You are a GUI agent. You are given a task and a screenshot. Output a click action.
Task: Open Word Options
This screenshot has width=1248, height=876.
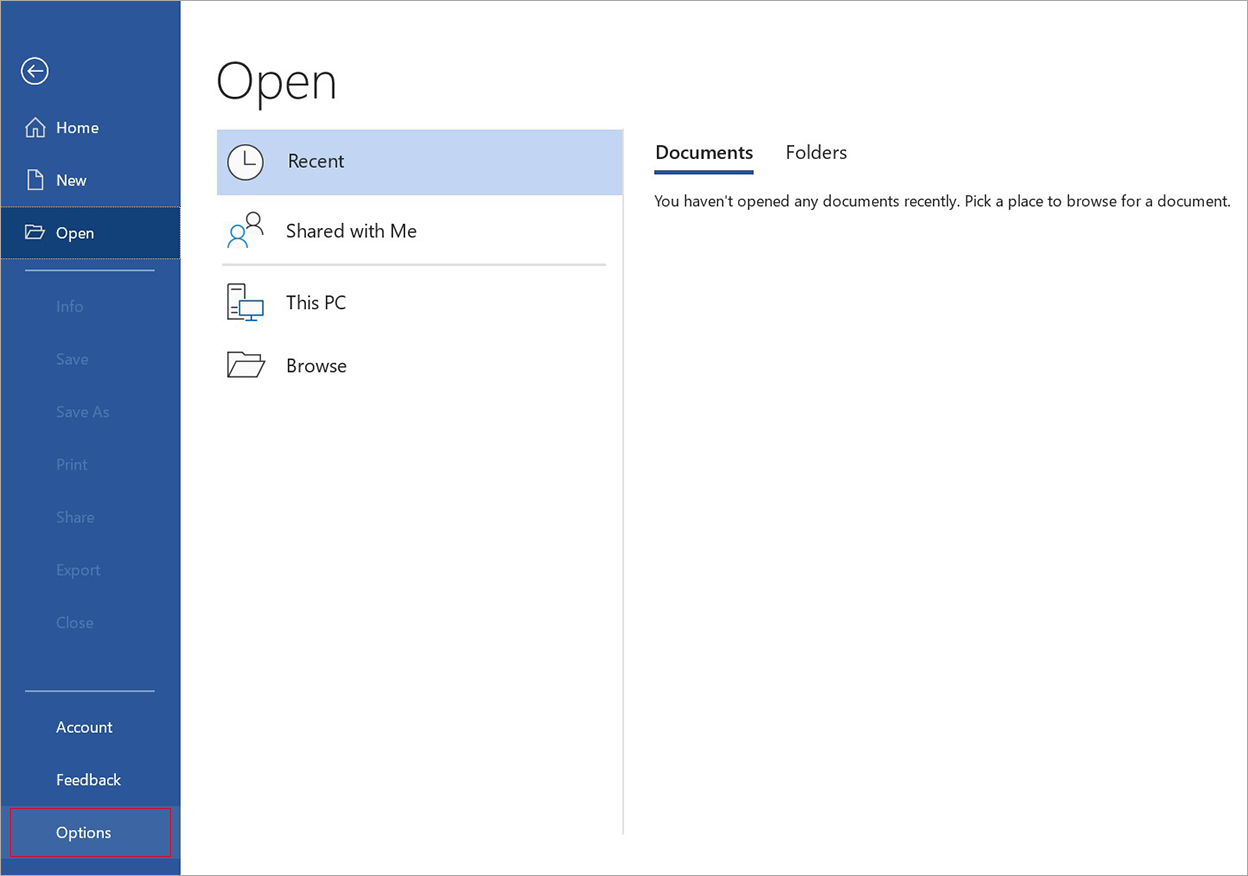(x=84, y=833)
